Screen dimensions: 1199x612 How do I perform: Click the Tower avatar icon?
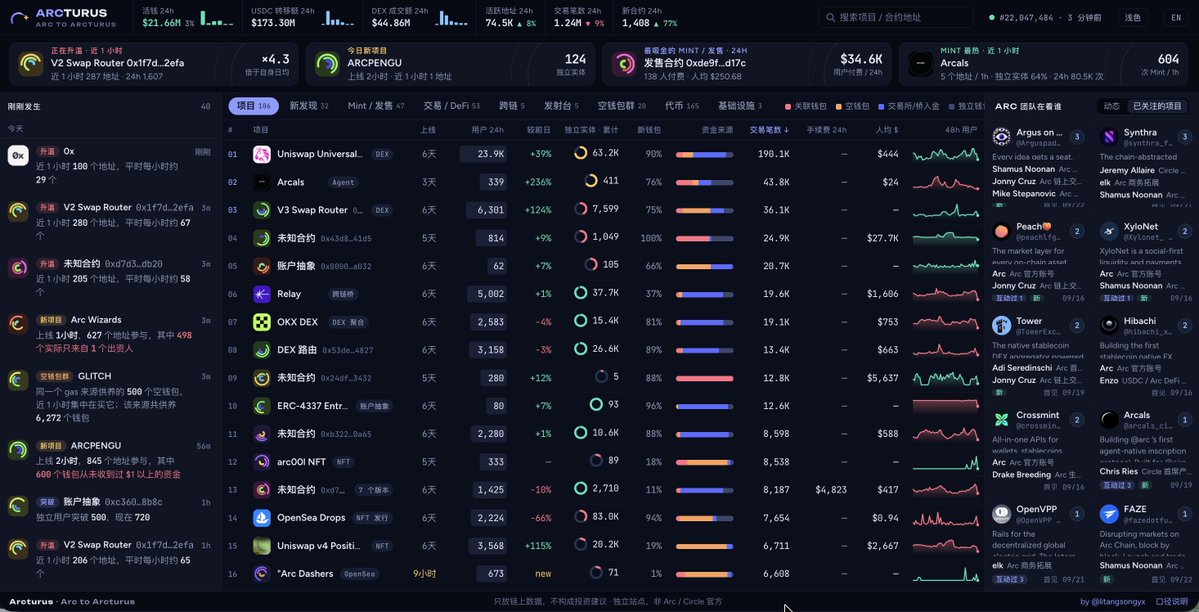point(1001,325)
